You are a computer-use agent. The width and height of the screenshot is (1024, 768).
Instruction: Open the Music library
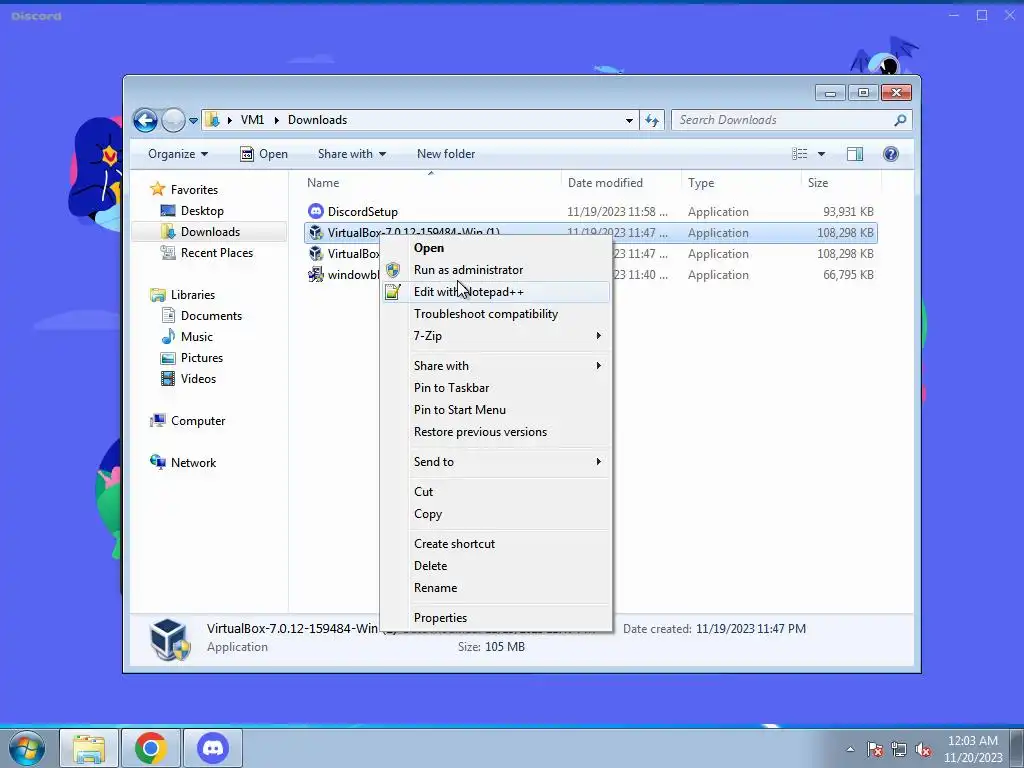point(187,337)
